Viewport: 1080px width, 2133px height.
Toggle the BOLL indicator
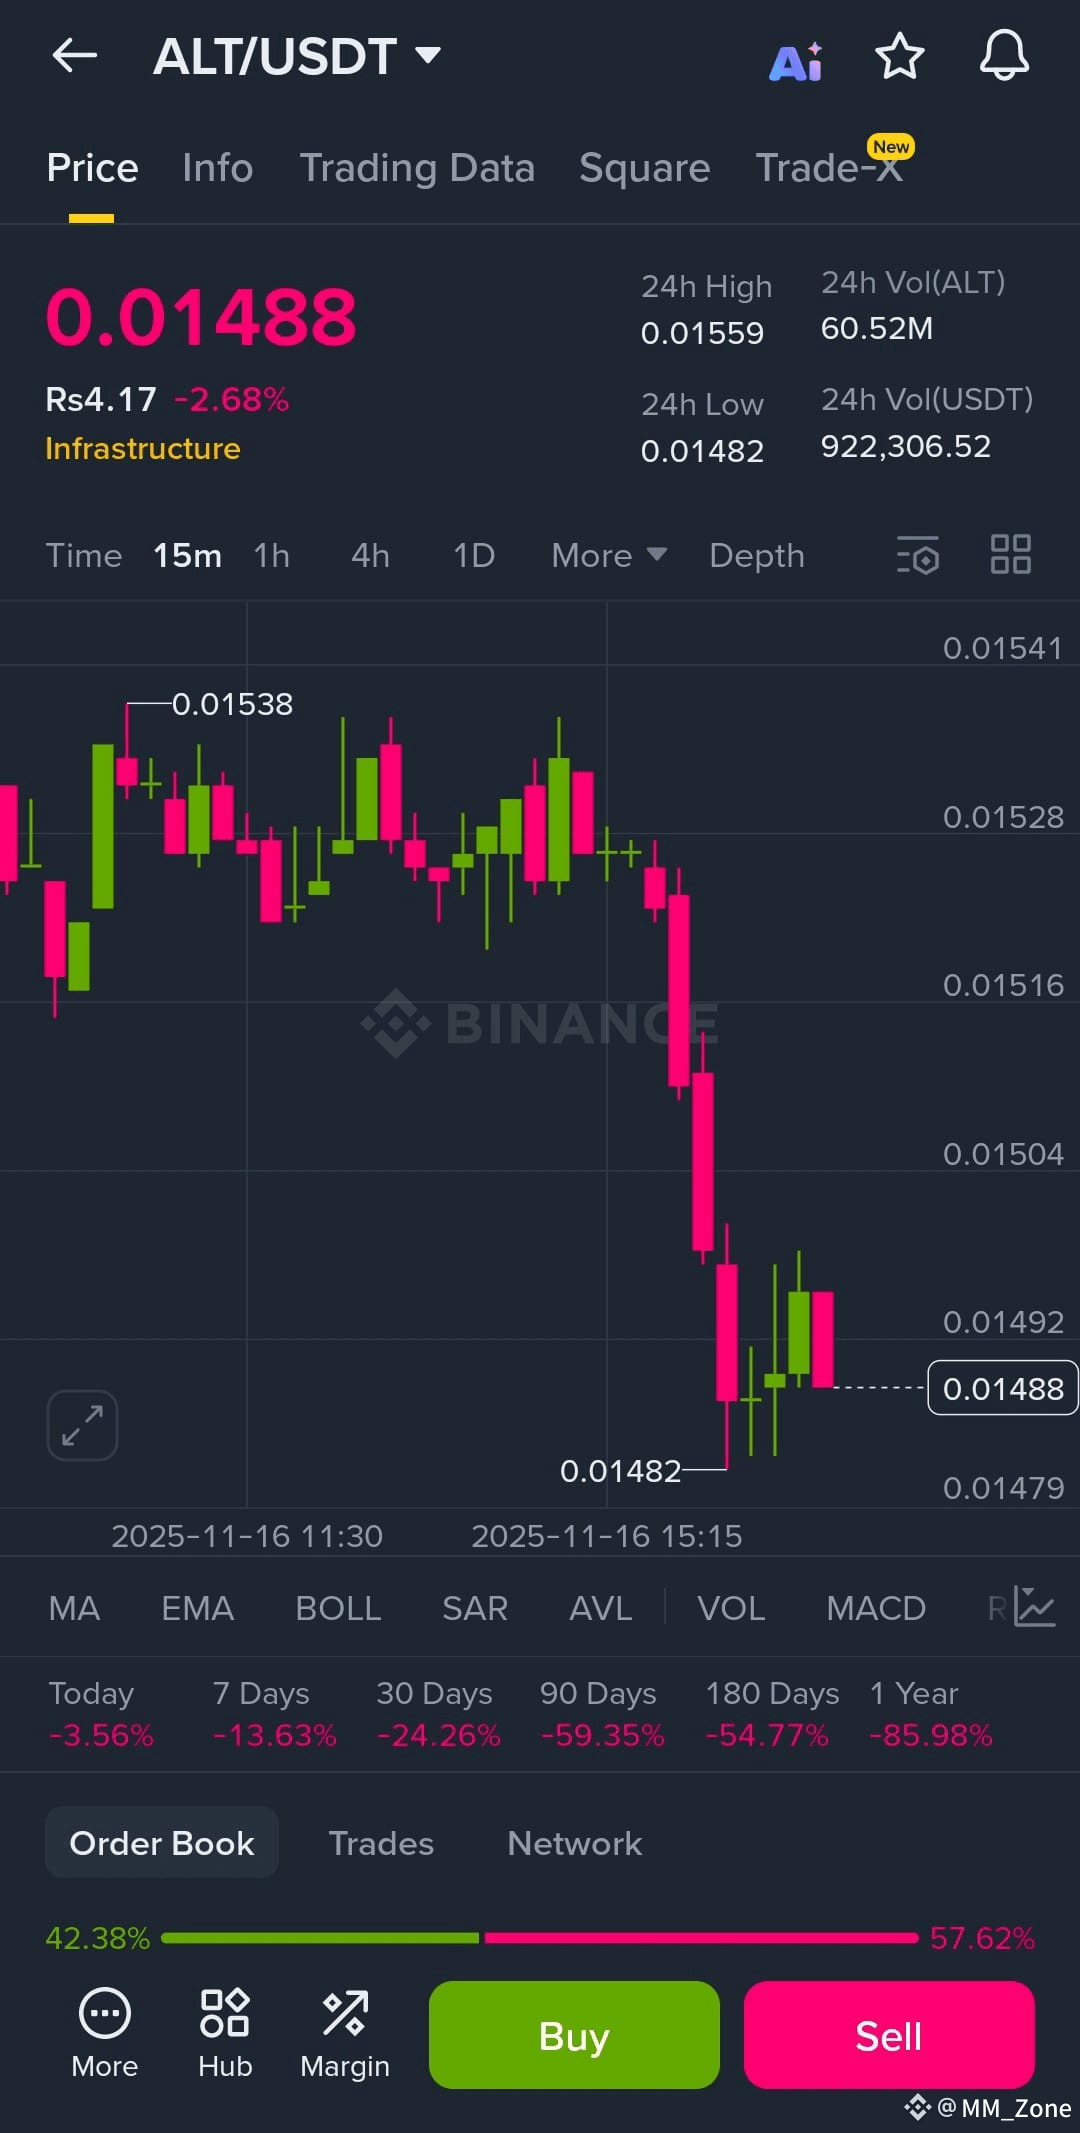coord(338,1608)
